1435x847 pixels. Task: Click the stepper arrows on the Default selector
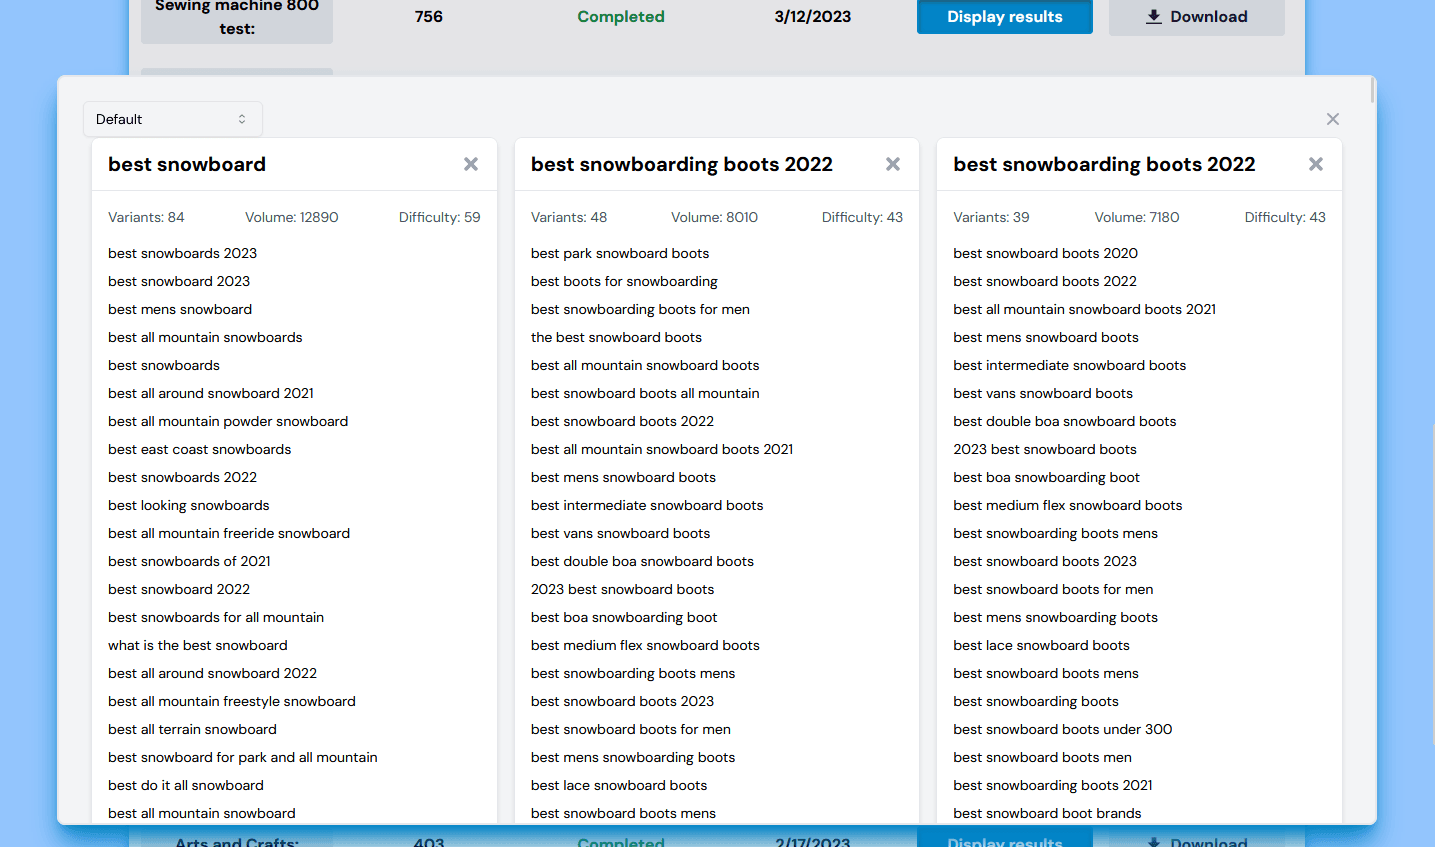click(242, 118)
